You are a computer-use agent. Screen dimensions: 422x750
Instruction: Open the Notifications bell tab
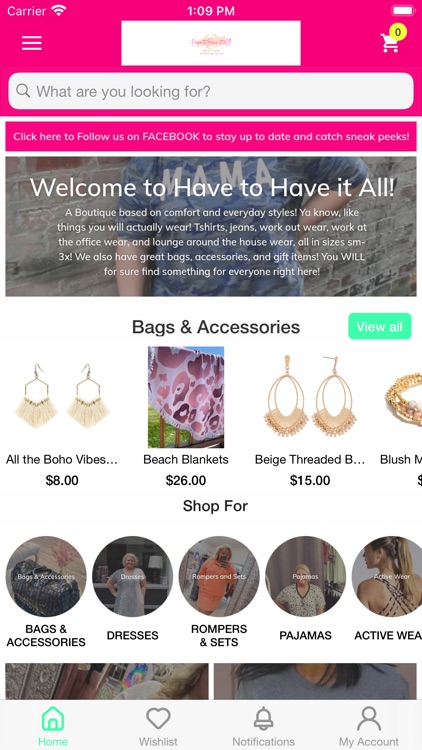tap(263, 726)
